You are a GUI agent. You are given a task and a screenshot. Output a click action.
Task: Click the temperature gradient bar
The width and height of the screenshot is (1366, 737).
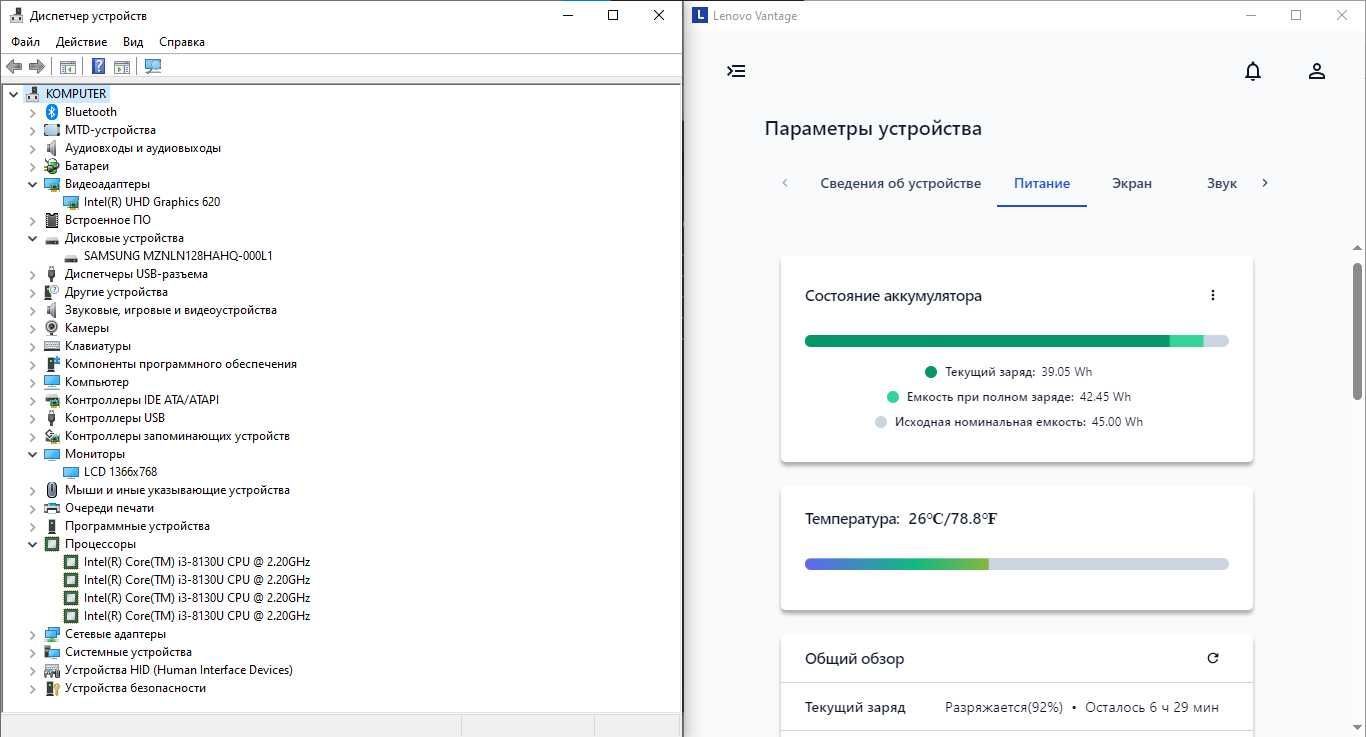(1016, 564)
